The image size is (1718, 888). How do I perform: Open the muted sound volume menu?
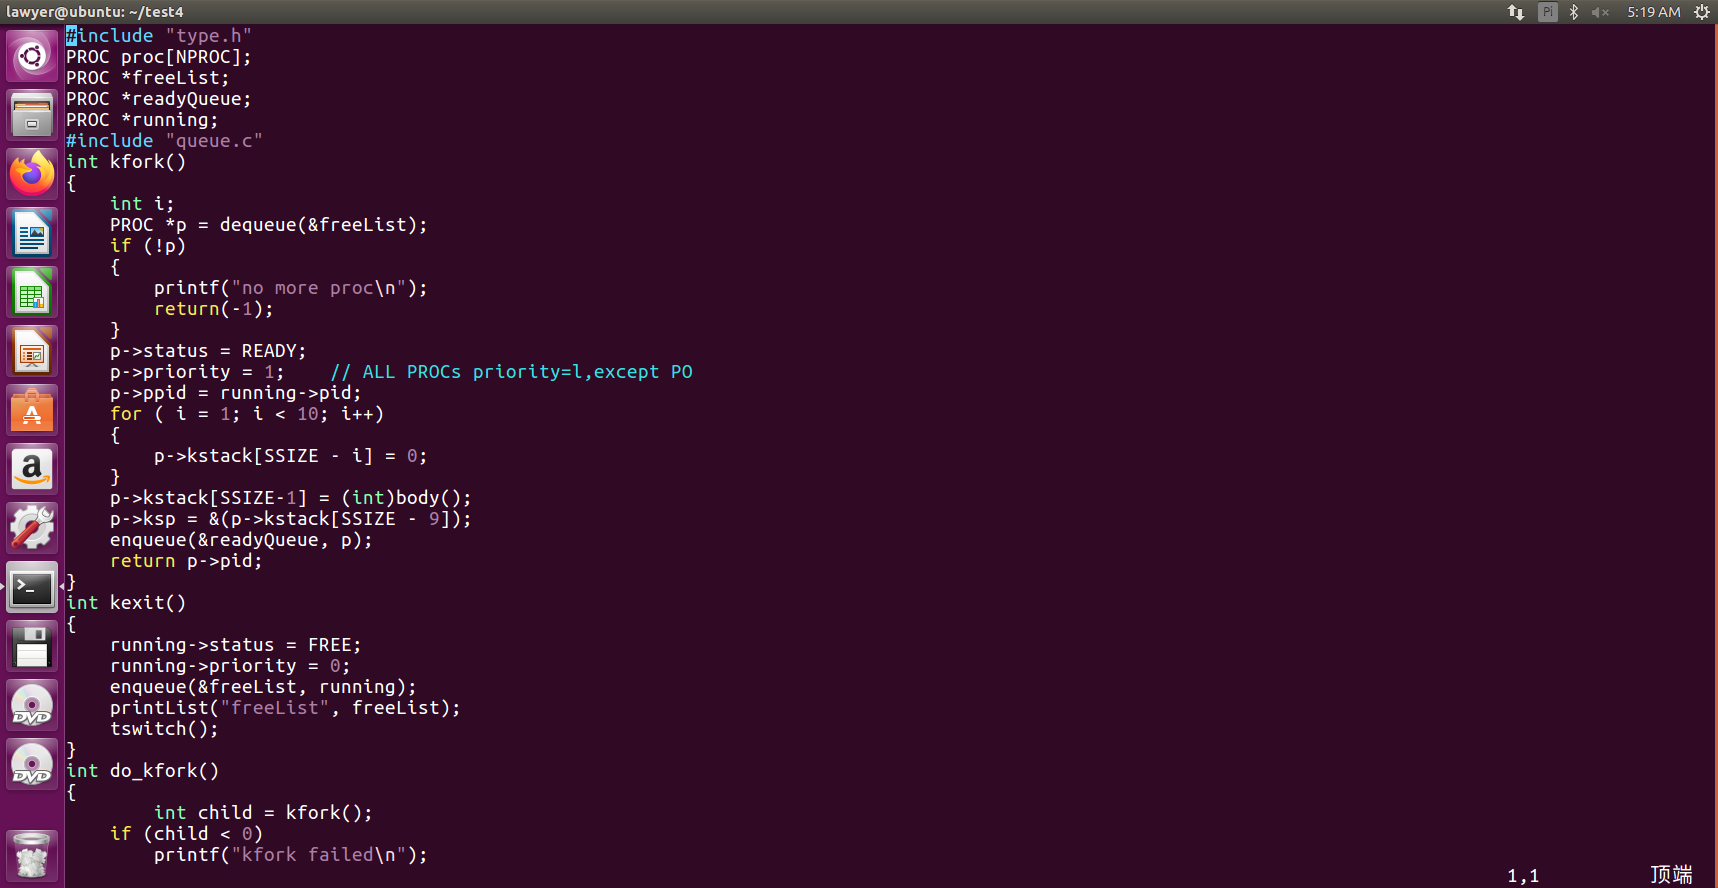(1600, 12)
